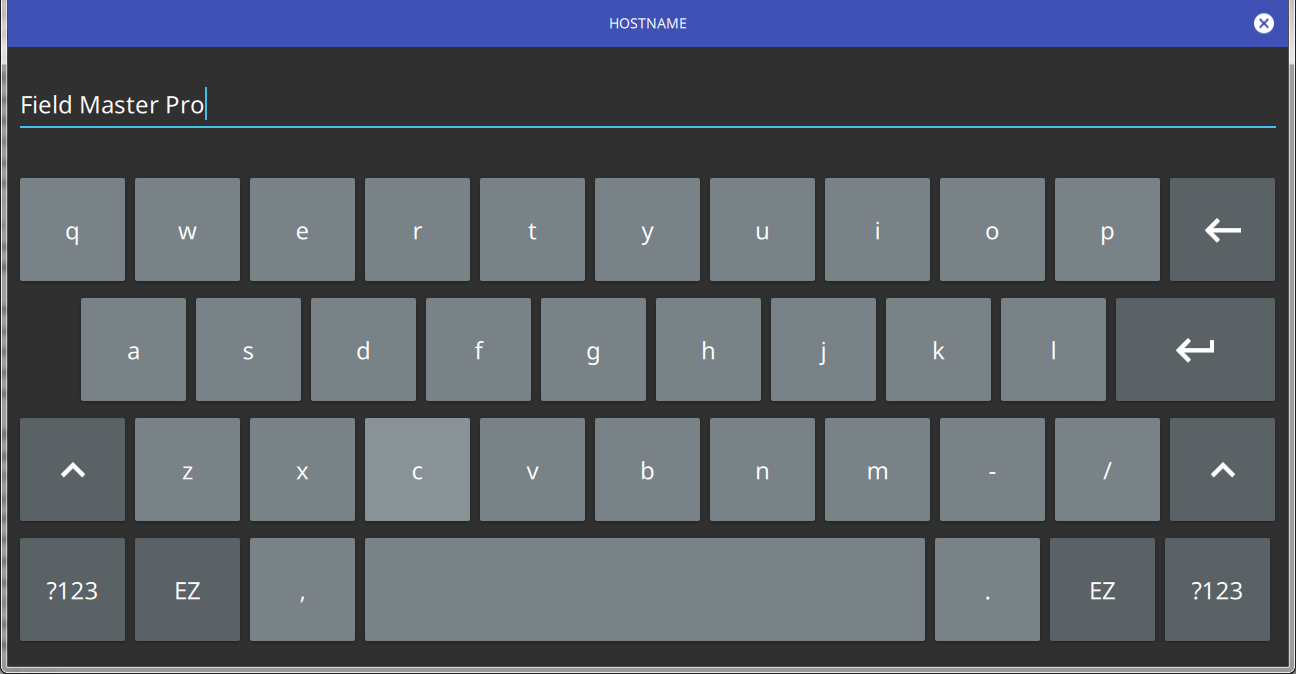Image resolution: width=1296 pixels, height=674 pixels.
Task: Tap the right EZ key
Action: pos(1102,590)
